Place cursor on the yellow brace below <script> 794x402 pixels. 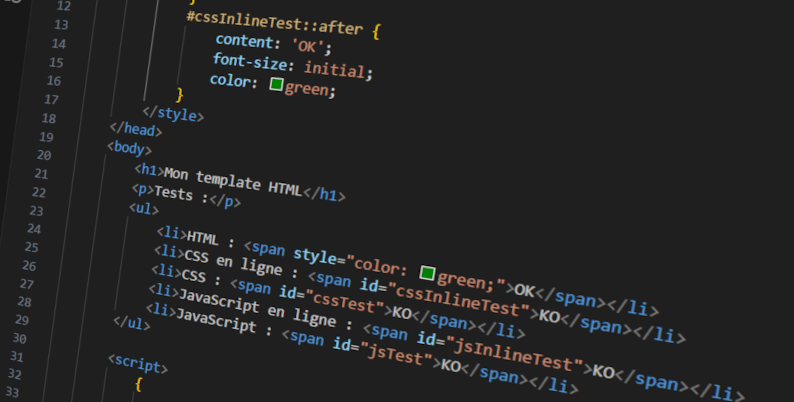pos(139,385)
